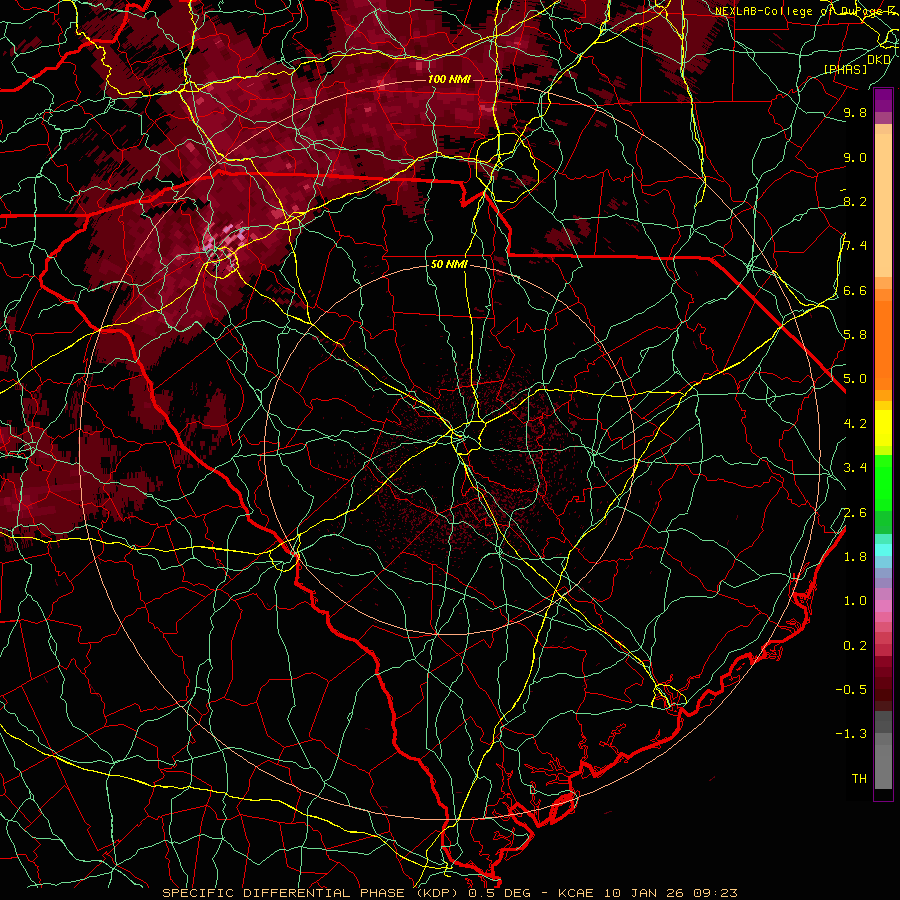
Task: Click the 4.2 scale value
Action: [855, 424]
